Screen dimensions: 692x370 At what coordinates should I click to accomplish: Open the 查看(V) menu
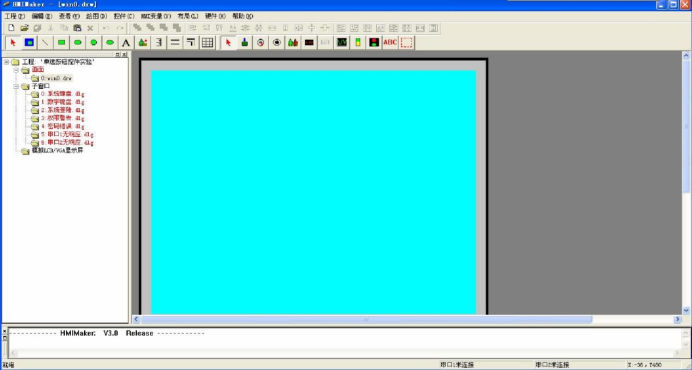(x=69, y=16)
